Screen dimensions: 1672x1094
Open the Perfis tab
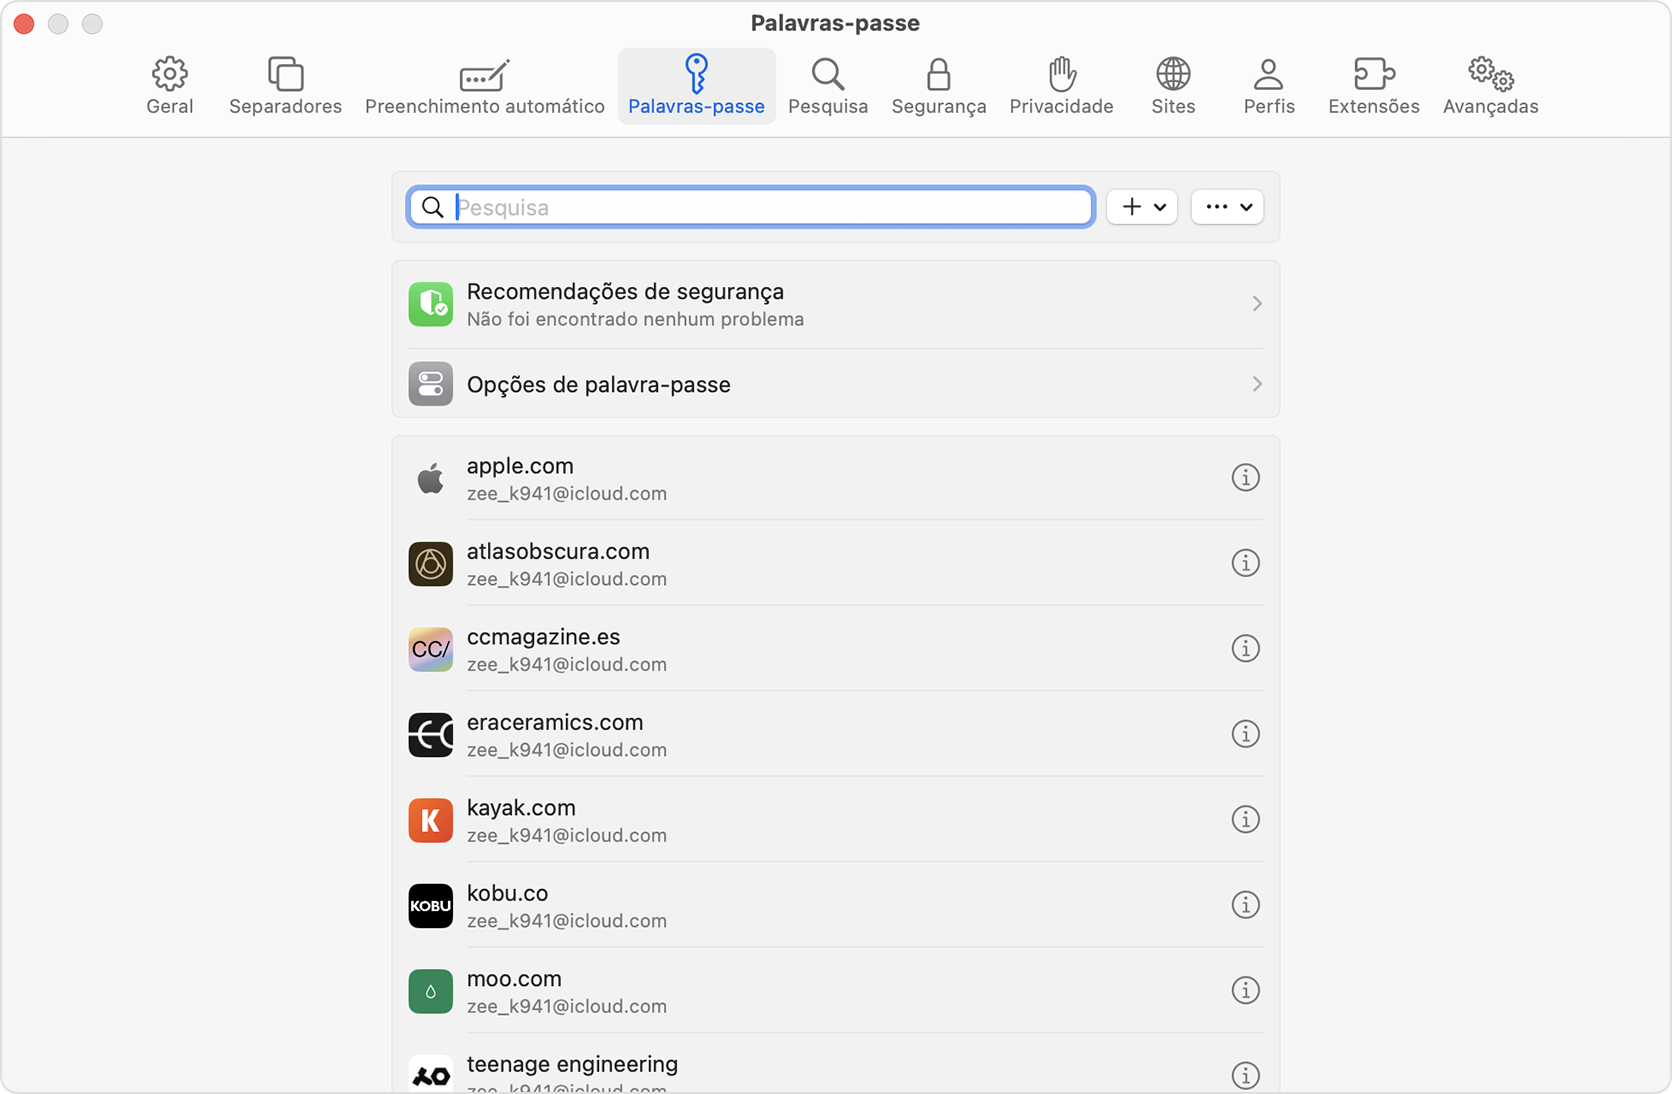(x=1269, y=86)
